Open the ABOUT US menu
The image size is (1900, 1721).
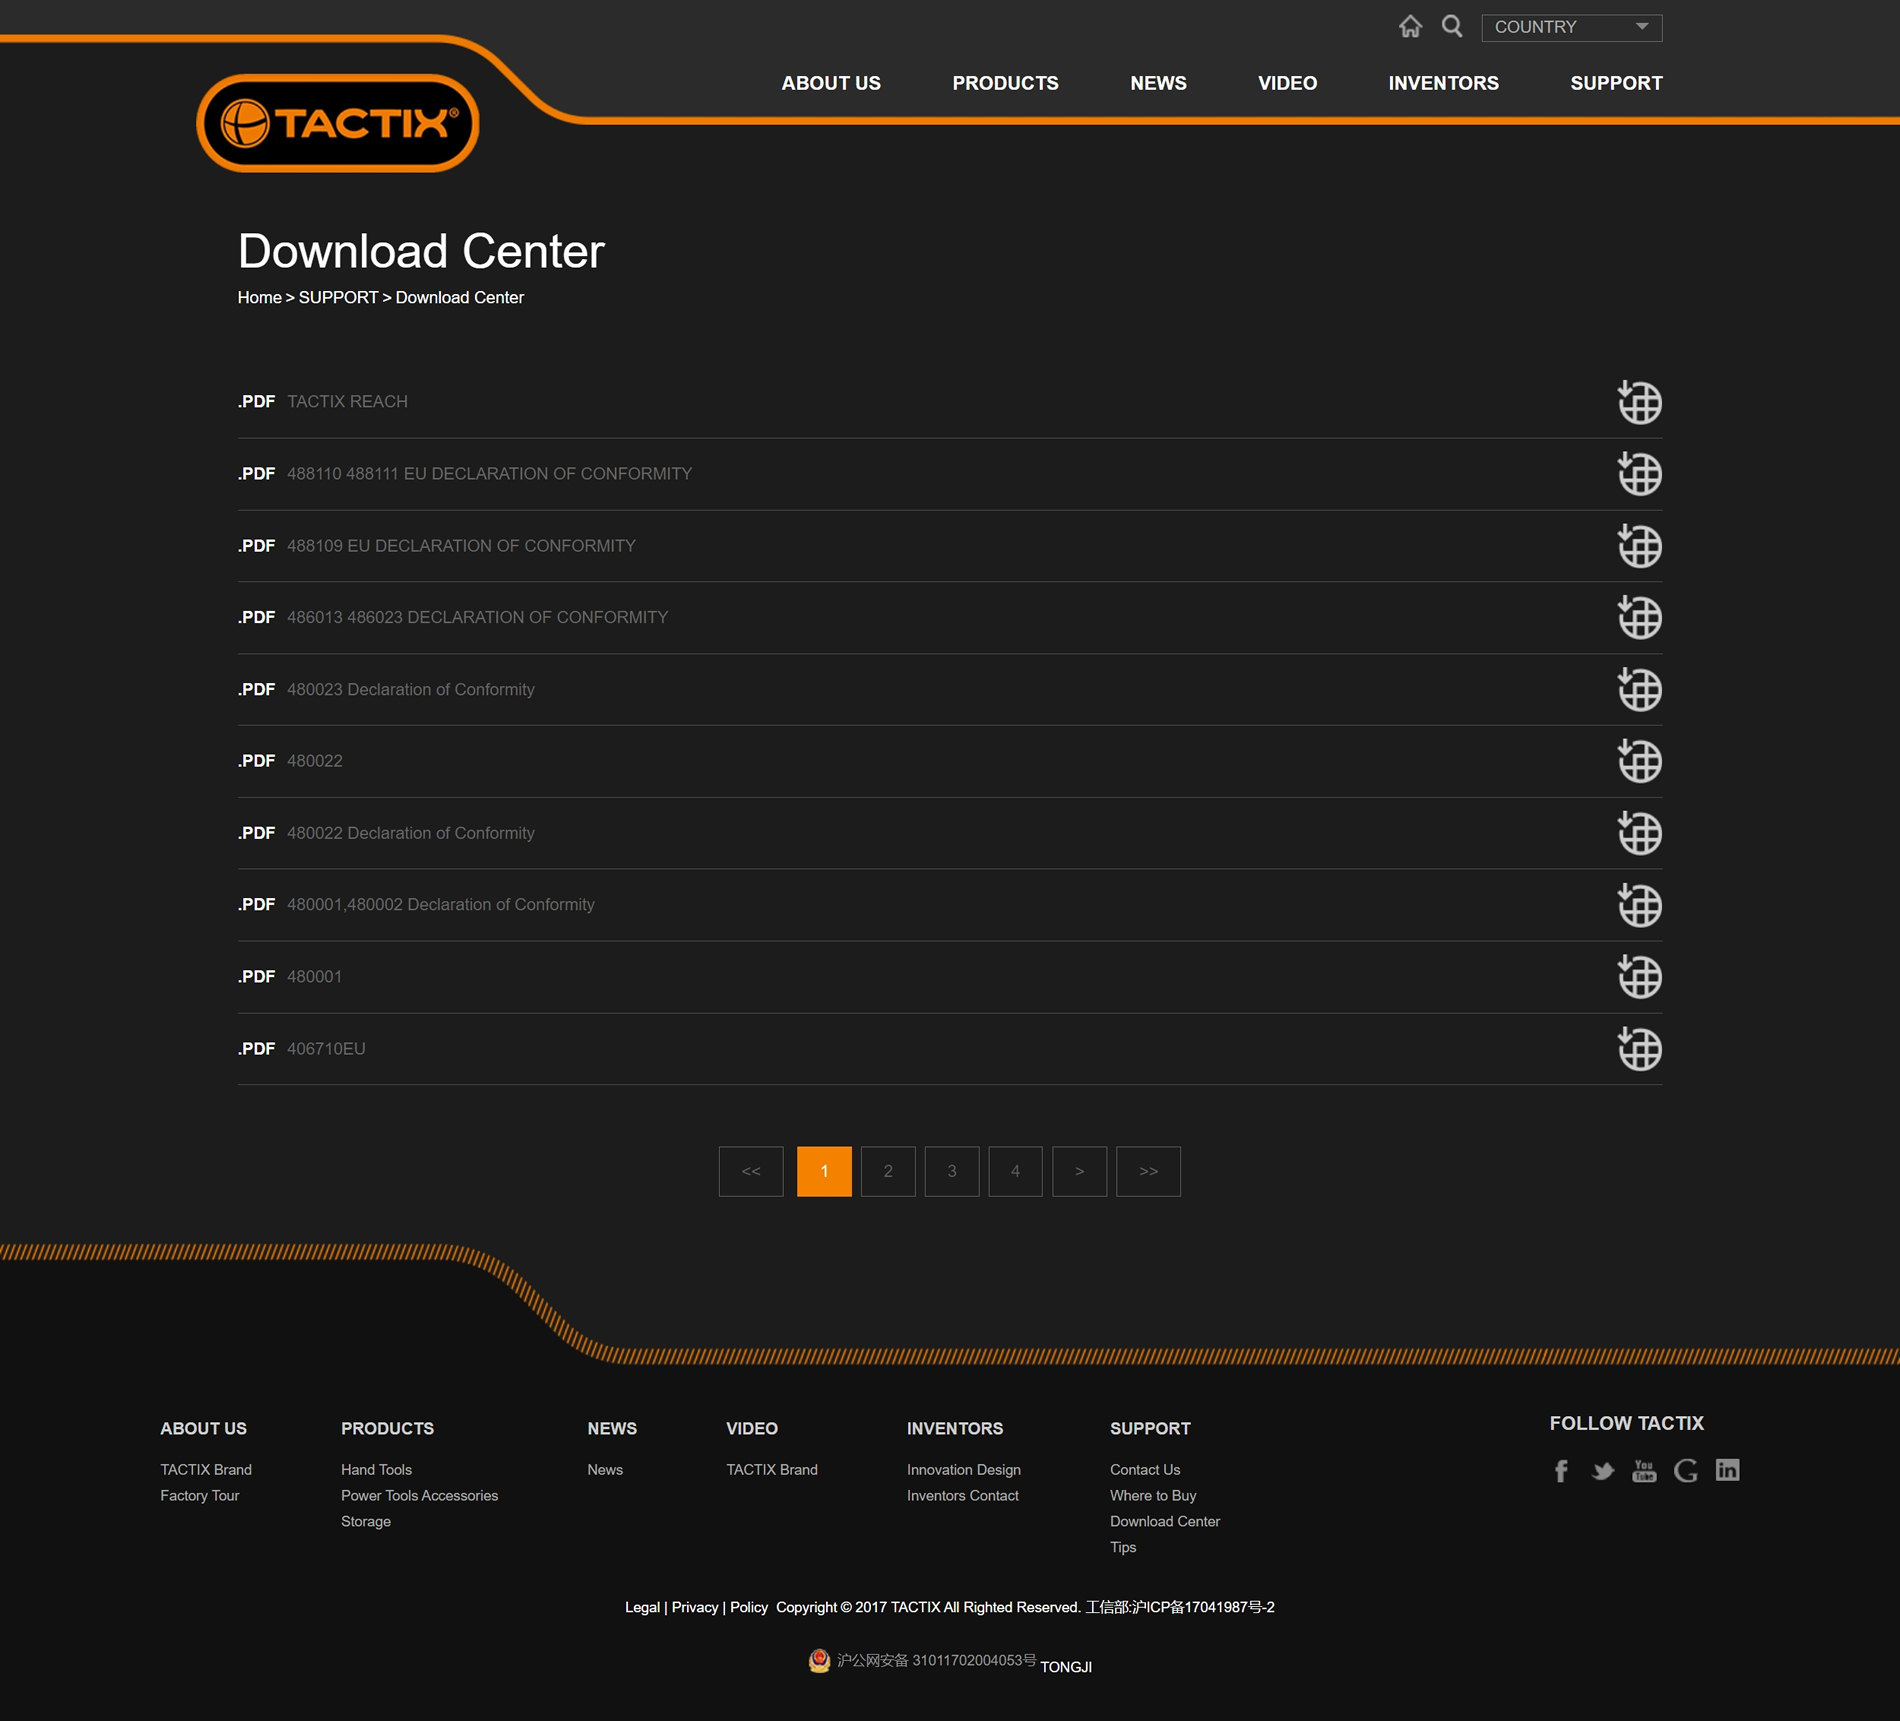[x=831, y=83]
